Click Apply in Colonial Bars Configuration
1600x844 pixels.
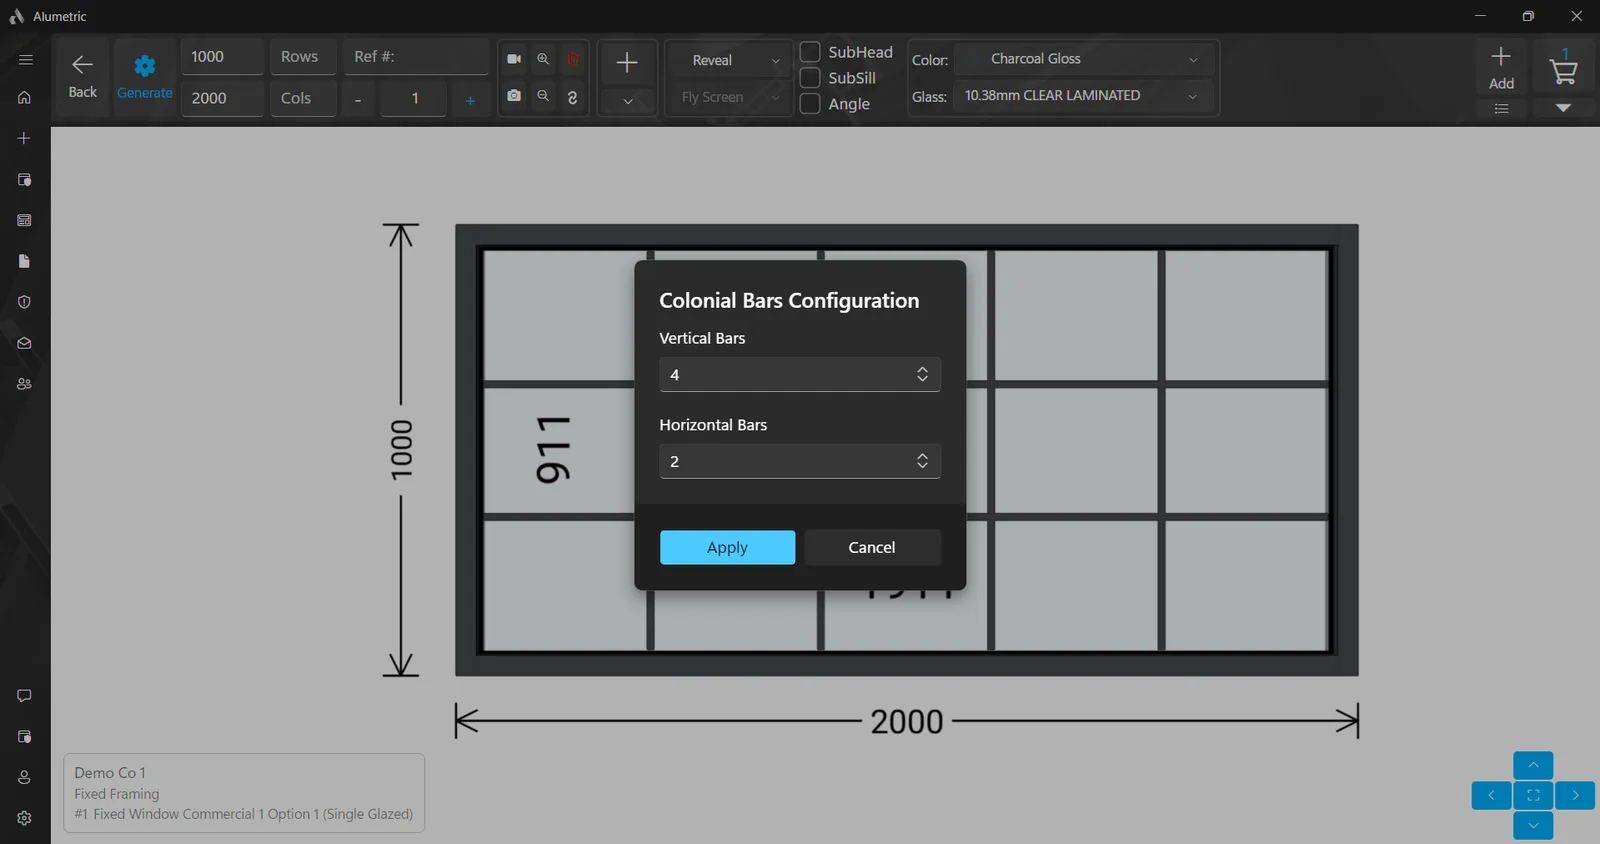727,548
